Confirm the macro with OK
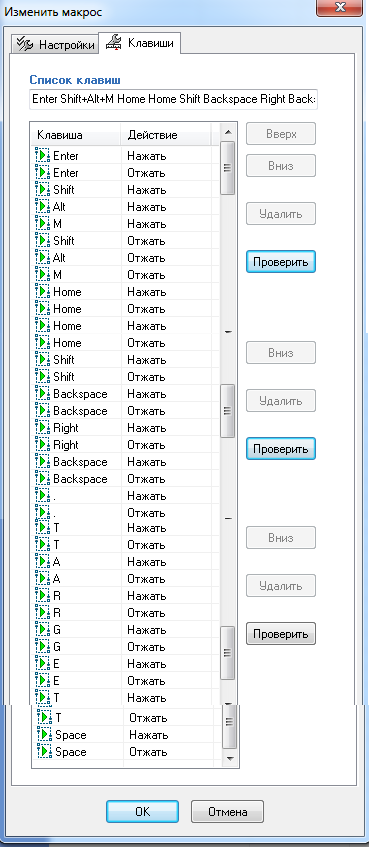The height and width of the screenshot is (850, 369). pos(143,812)
